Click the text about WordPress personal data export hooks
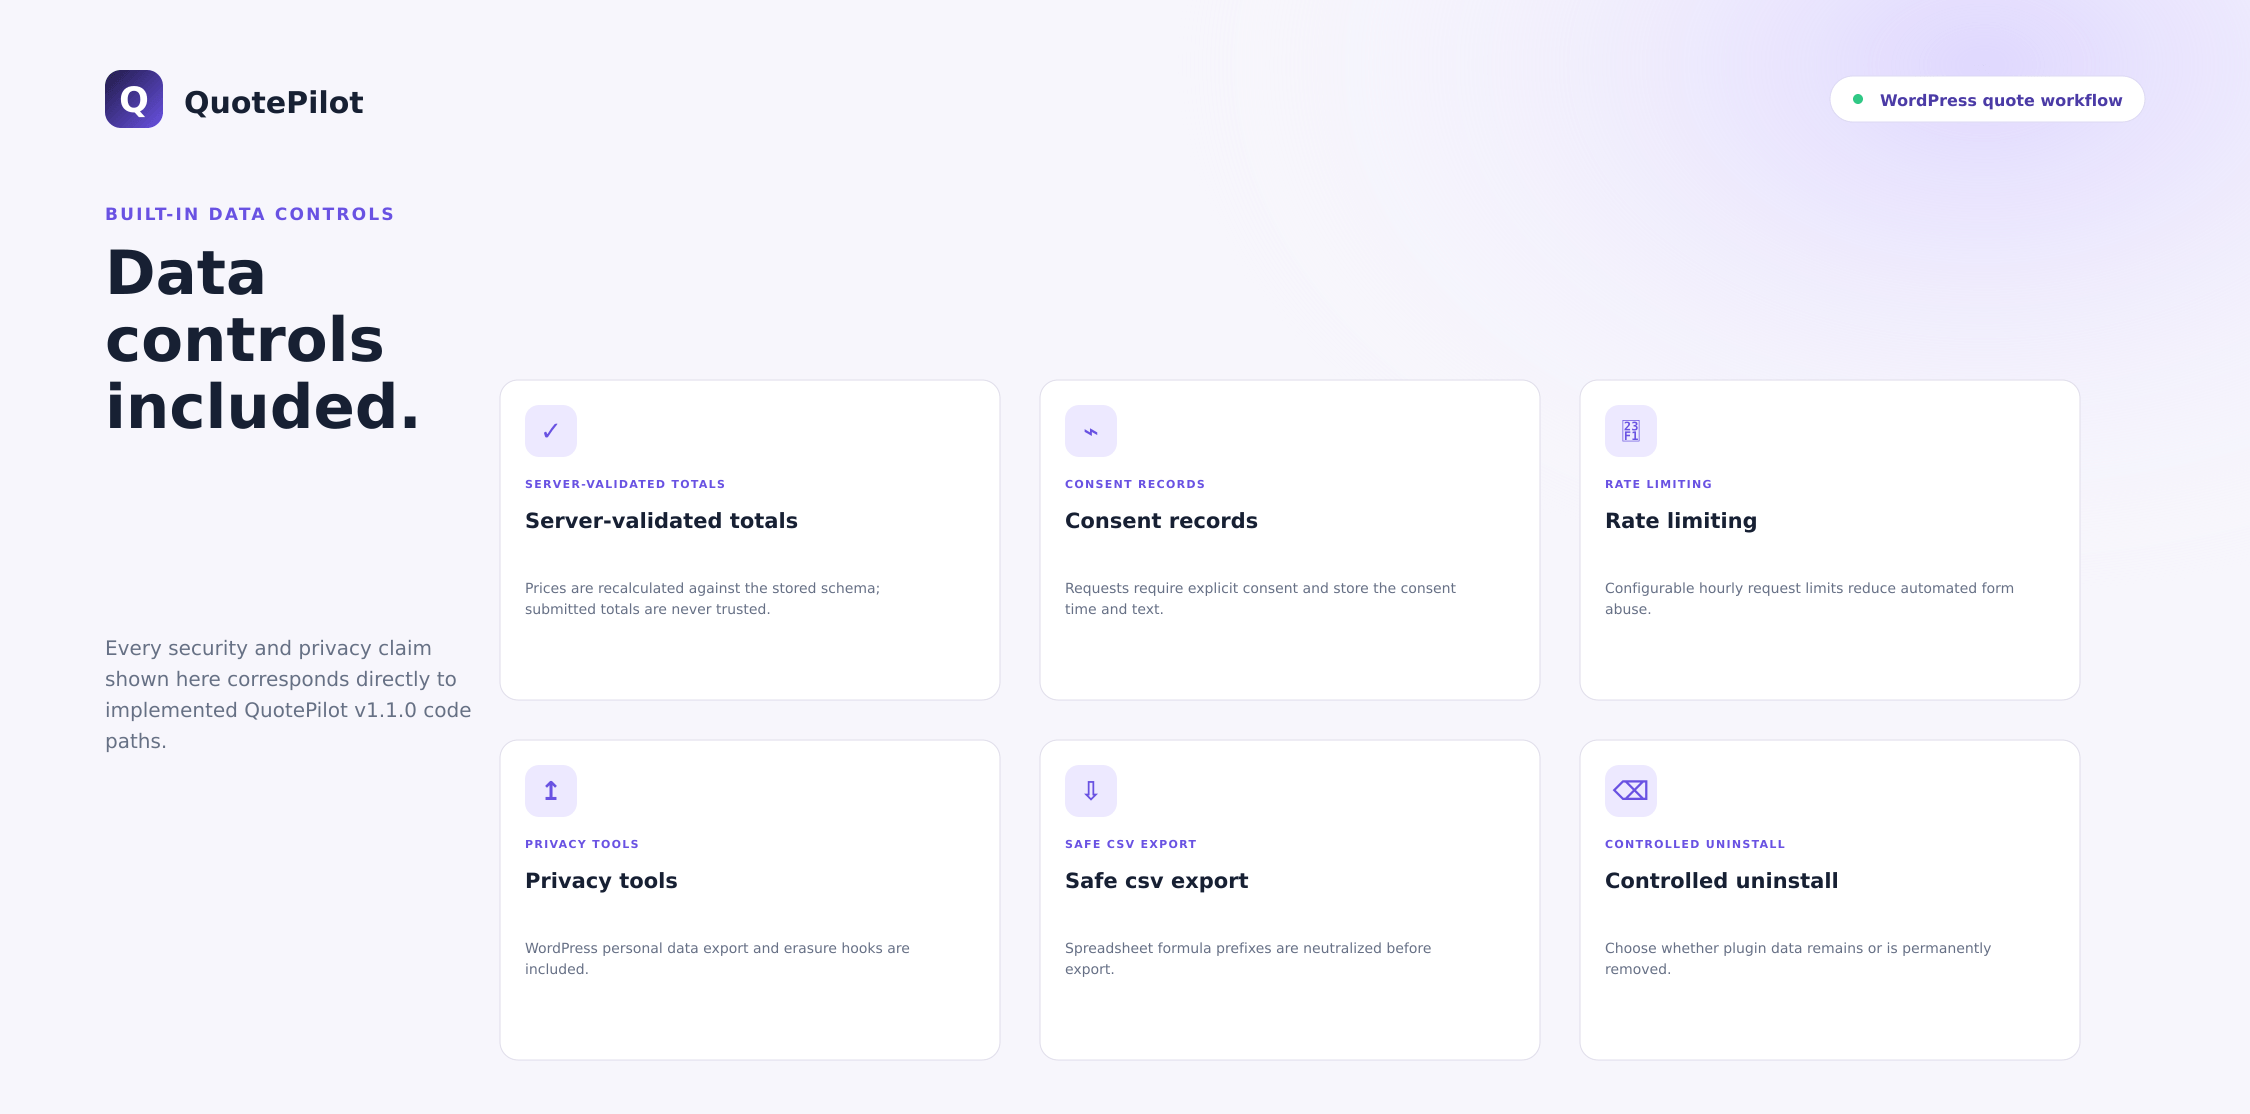 (717, 958)
